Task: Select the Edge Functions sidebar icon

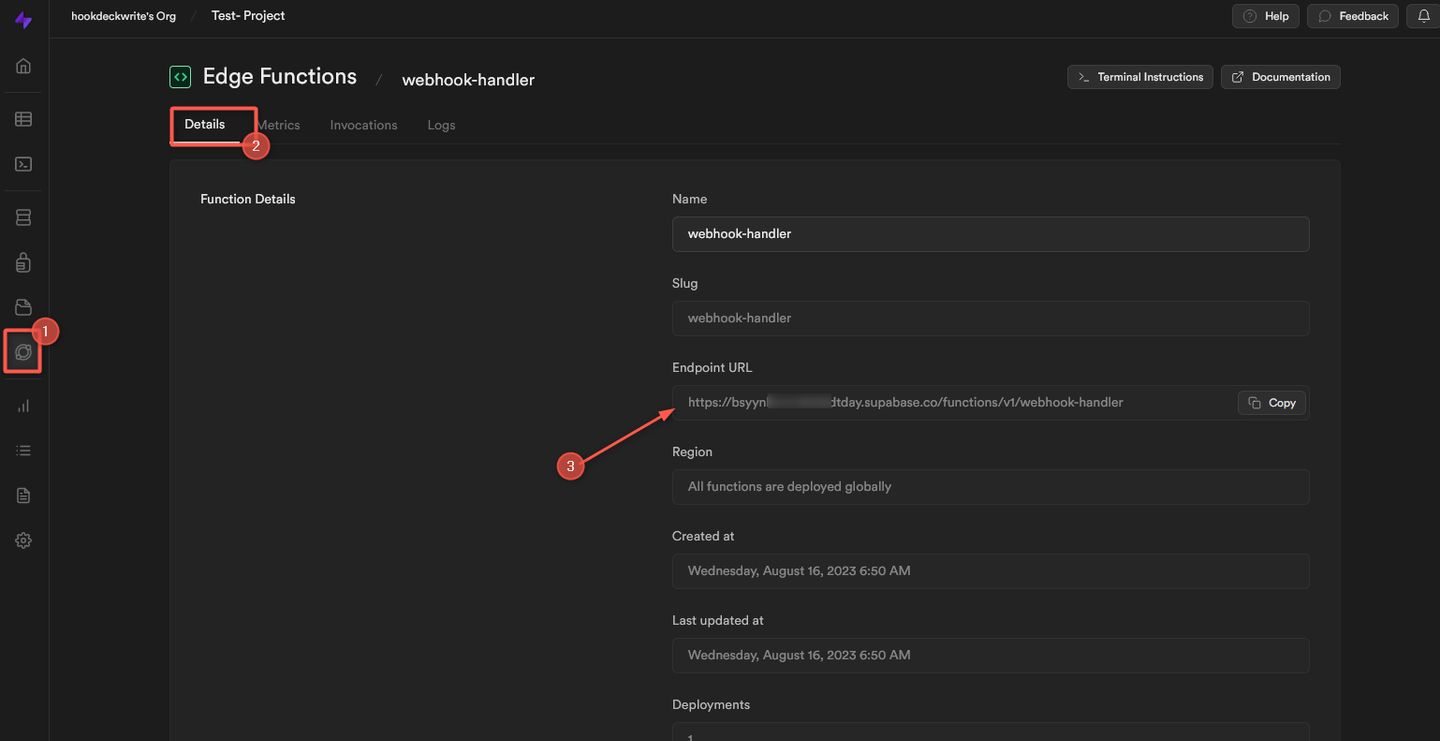Action: pyautogui.click(x=22, y=352)
